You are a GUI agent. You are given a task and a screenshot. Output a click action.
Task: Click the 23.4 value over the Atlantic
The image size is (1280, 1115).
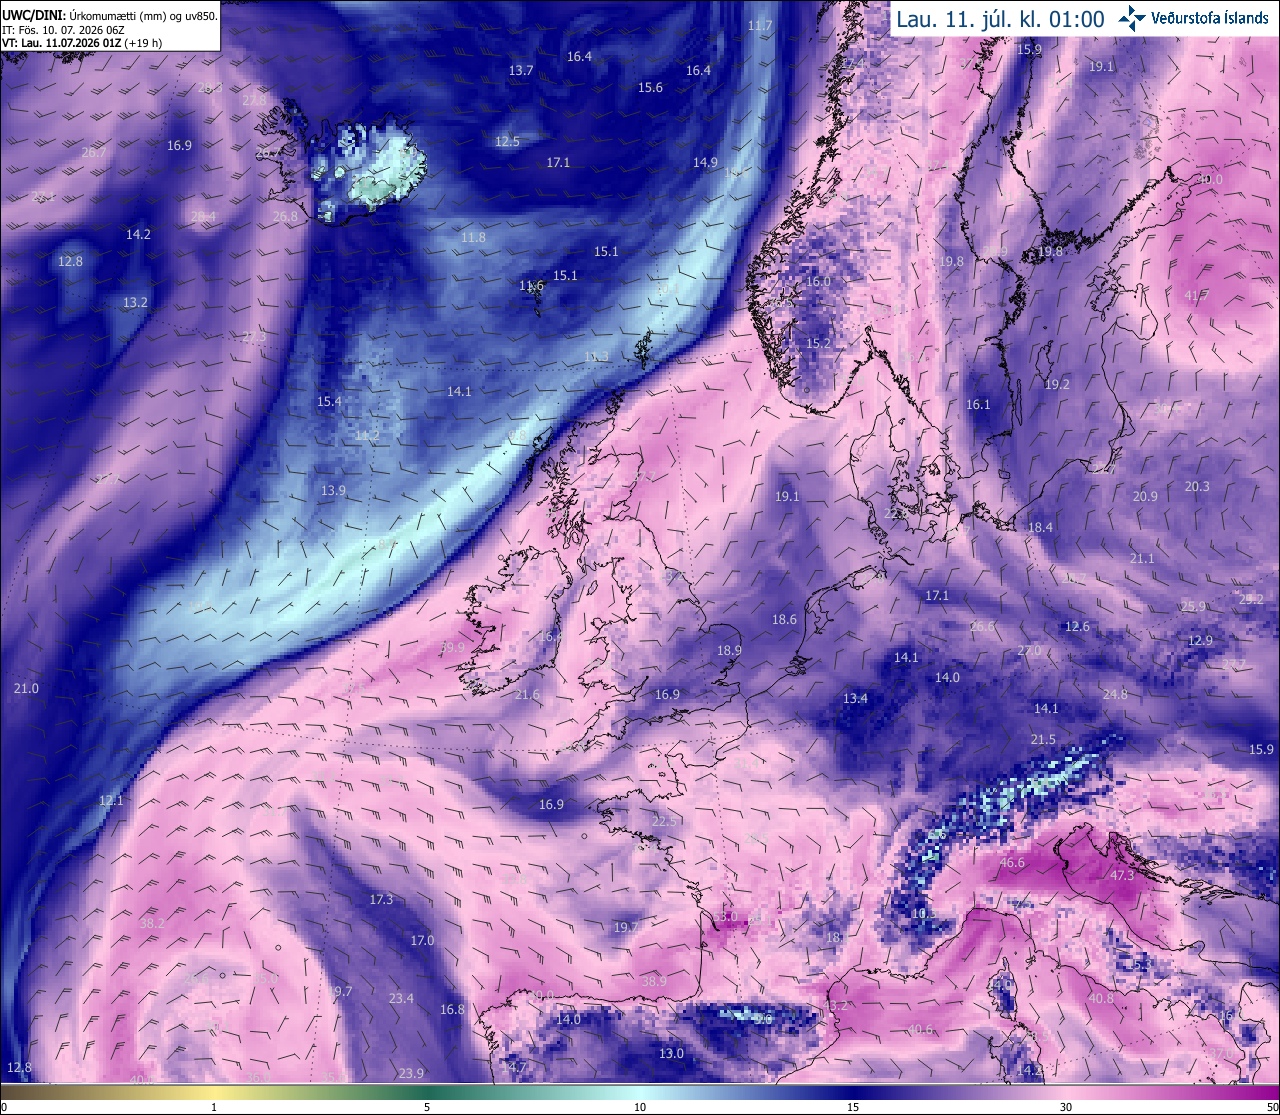pyautogui.click(x=401, y=998)
